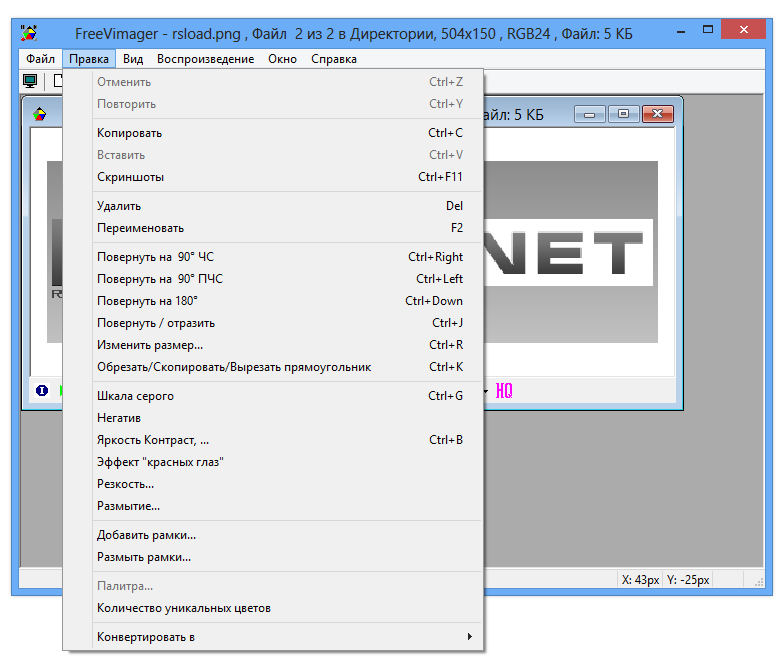The image size is (780, 667).
Task: Select Повернуть на 90° ЧС
Action: click(x=273, y=257)
